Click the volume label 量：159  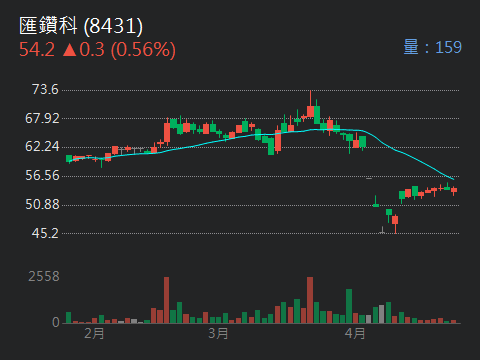click(x=432, y=47)
